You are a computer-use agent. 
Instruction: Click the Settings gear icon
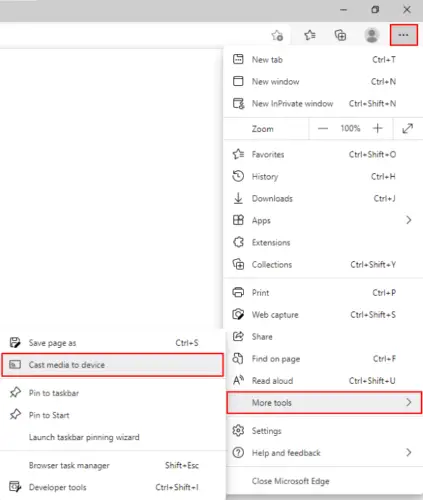[x=238, y=431]
